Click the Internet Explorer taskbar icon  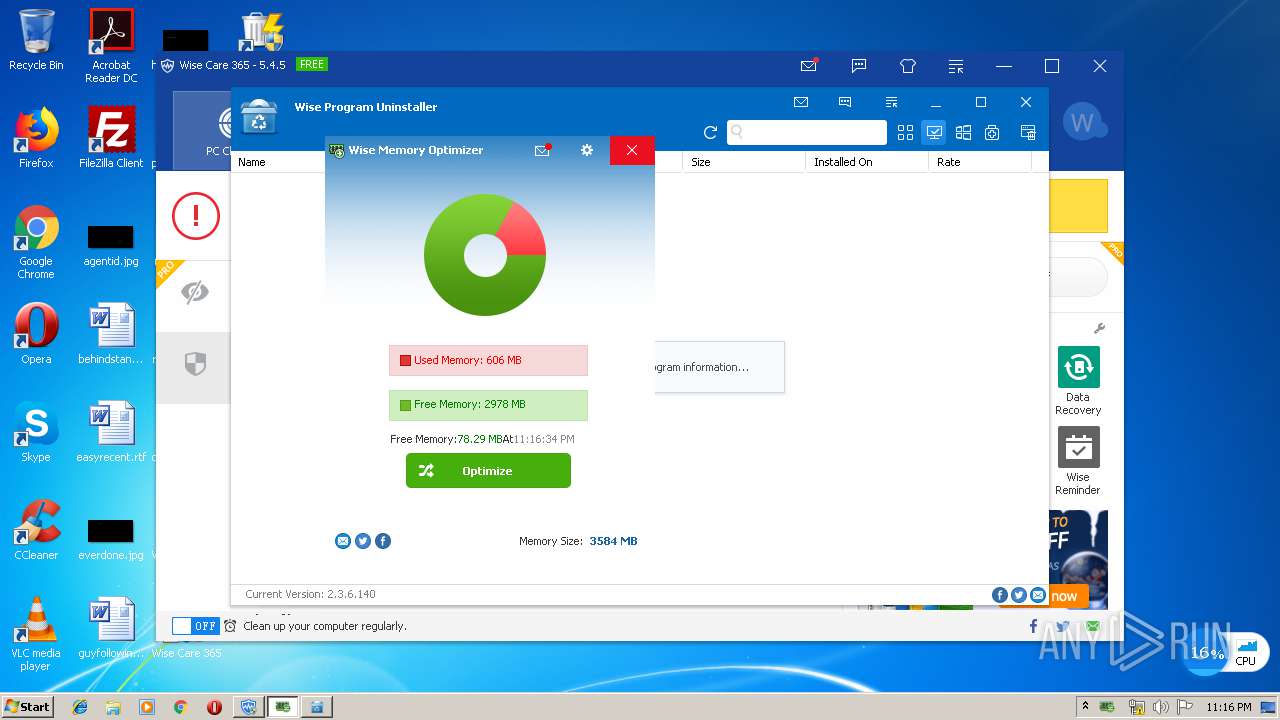(80, 707)
